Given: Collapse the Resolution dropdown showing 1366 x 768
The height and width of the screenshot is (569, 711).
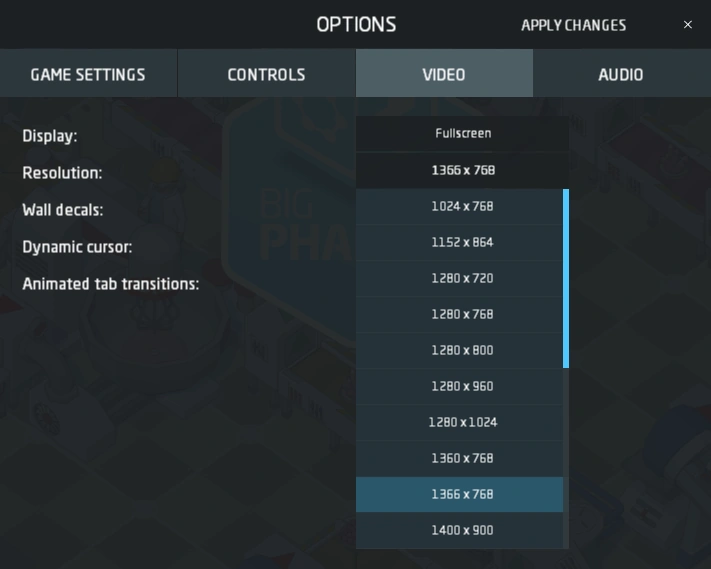Looking at the screenshot, I should 463,171.
